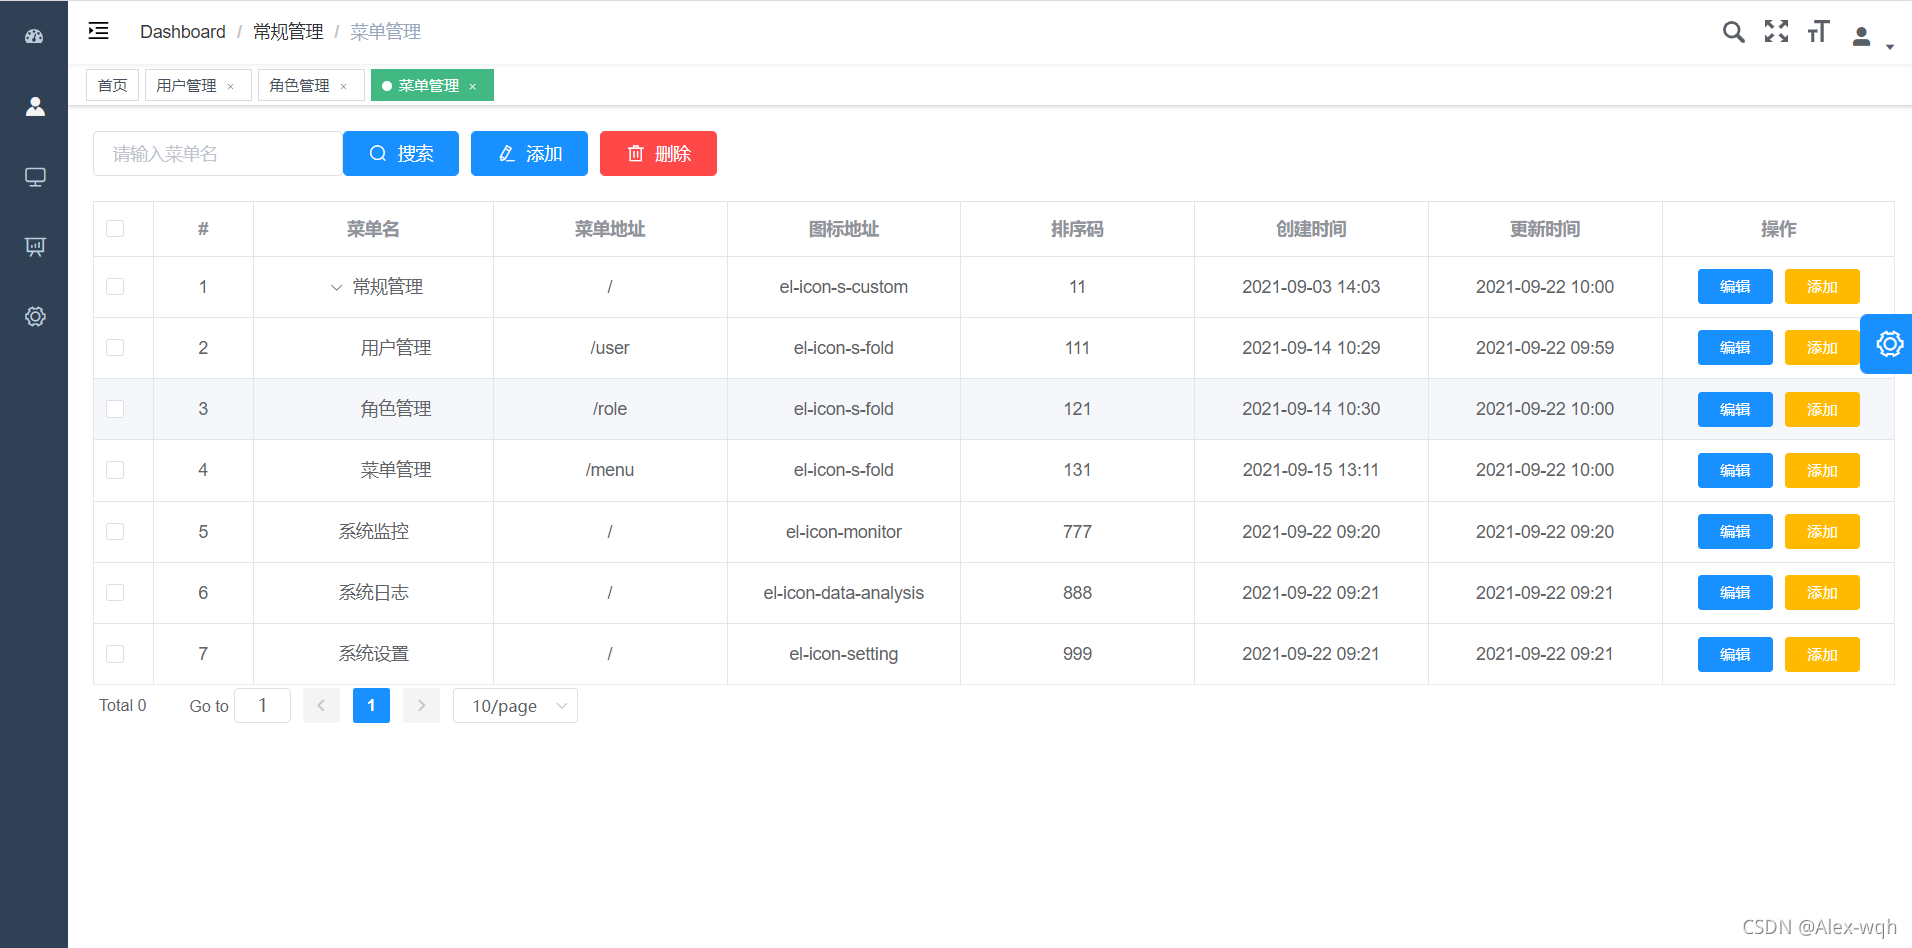Screen dimensions: 1912x948
Task: Add submenu under 角色管理 row
Action: pos(1822,410)
